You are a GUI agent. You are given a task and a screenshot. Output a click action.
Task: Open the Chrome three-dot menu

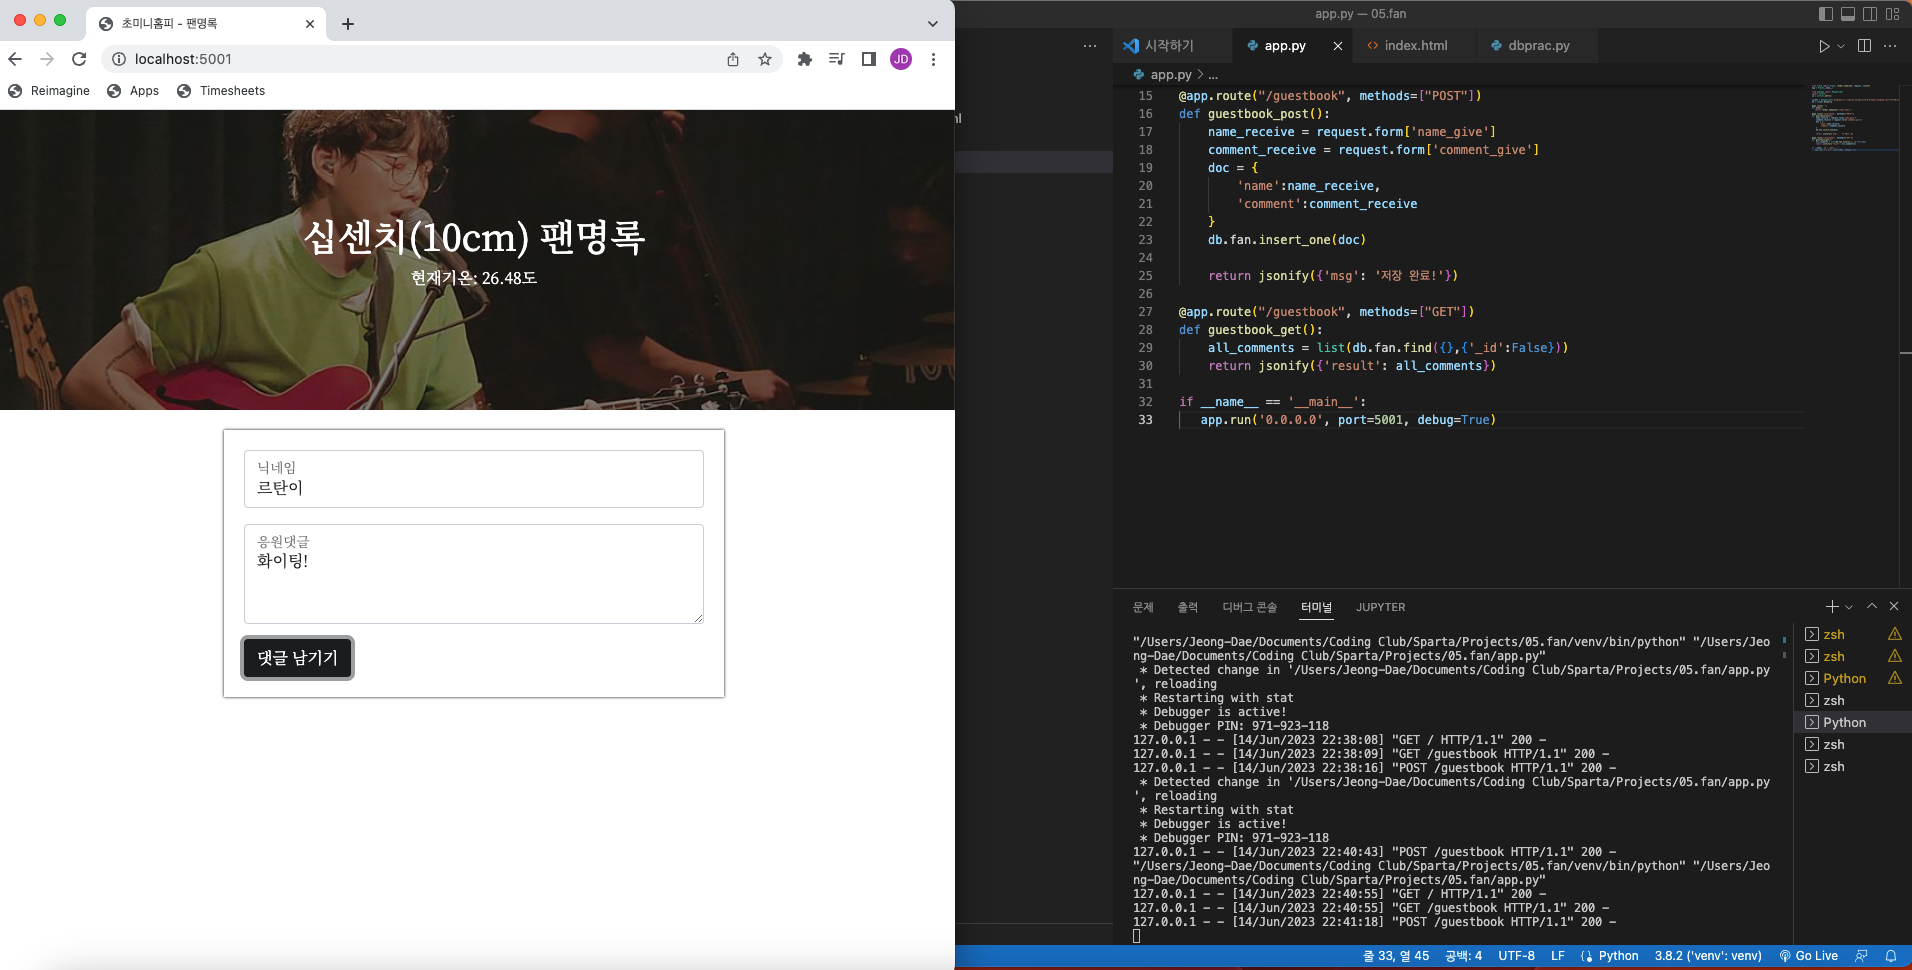(x=933, y=59)
